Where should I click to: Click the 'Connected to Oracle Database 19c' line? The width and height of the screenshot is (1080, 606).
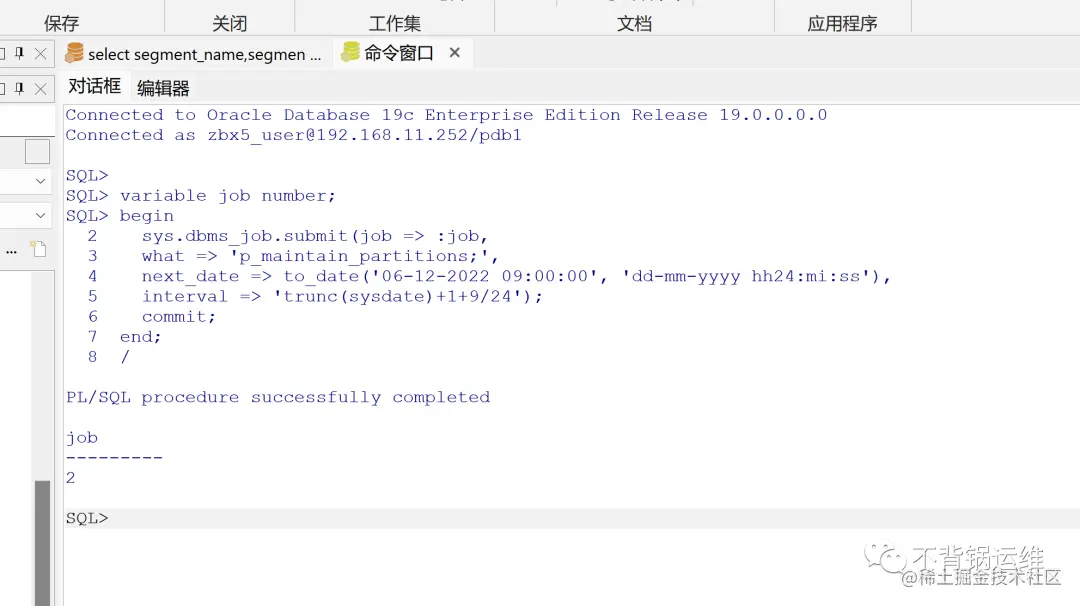point(446,115)
